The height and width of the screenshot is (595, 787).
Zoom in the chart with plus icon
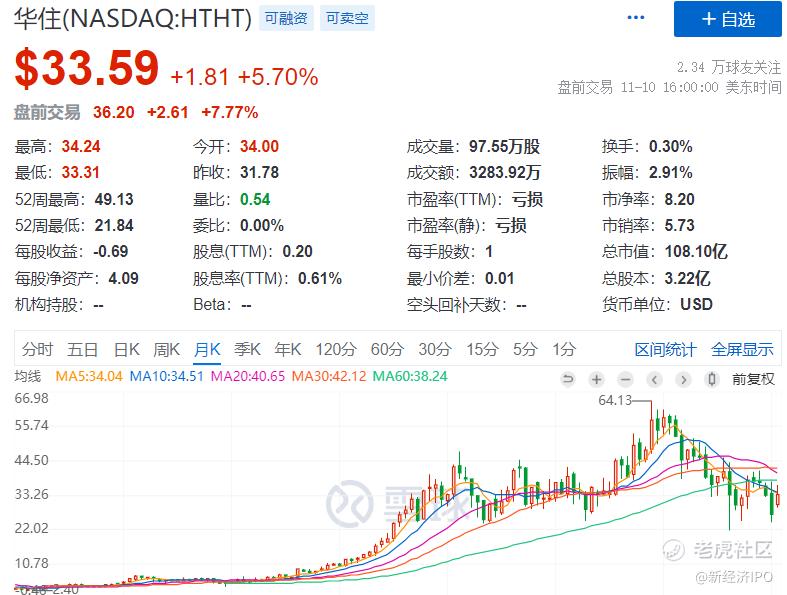[597, 379]
